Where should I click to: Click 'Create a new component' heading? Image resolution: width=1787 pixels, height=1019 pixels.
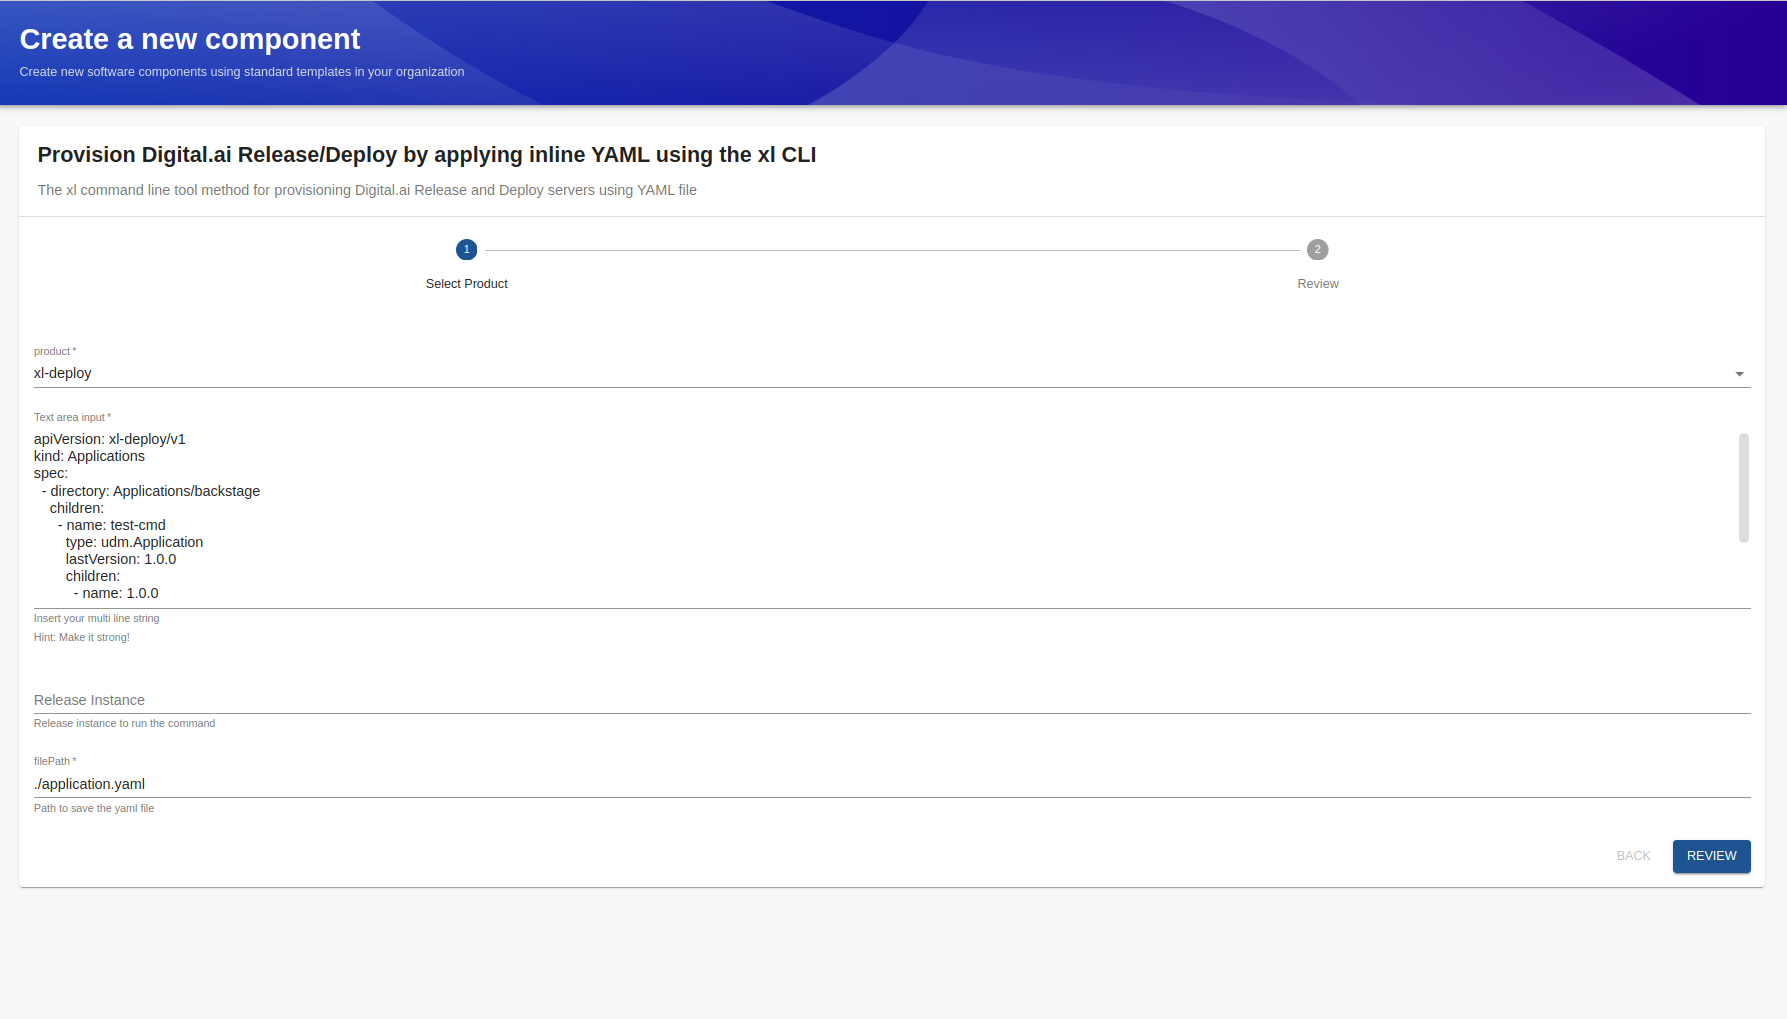tap(190, 39)
